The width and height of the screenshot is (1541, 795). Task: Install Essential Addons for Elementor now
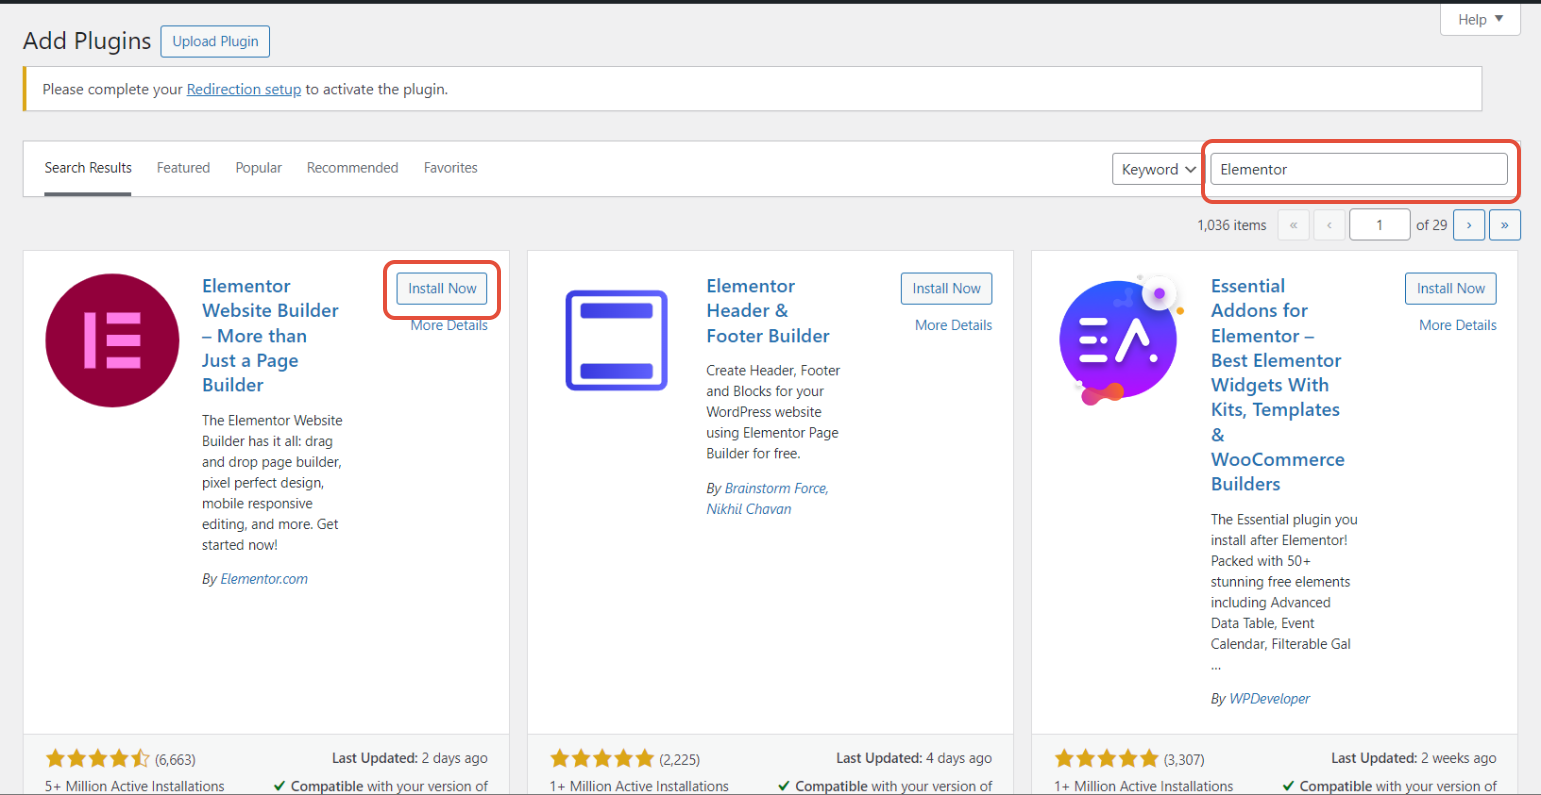[x=1450, y=288]
